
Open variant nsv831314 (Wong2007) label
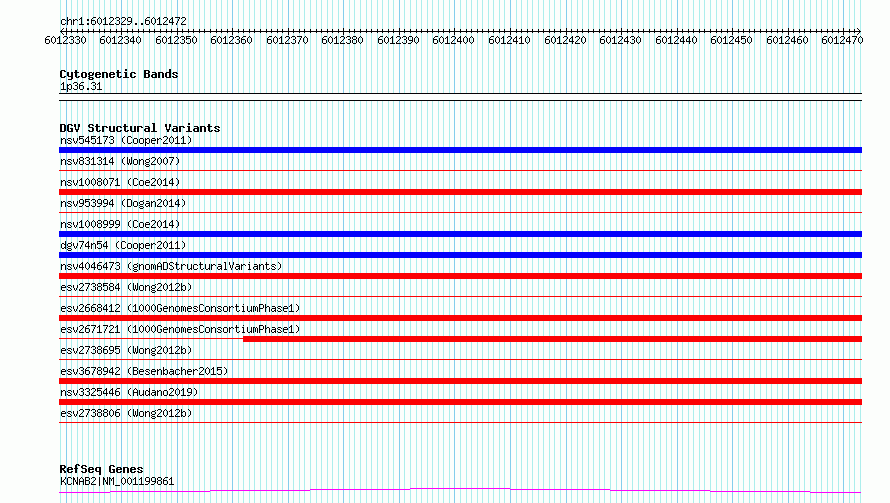(x=120, y=161)
